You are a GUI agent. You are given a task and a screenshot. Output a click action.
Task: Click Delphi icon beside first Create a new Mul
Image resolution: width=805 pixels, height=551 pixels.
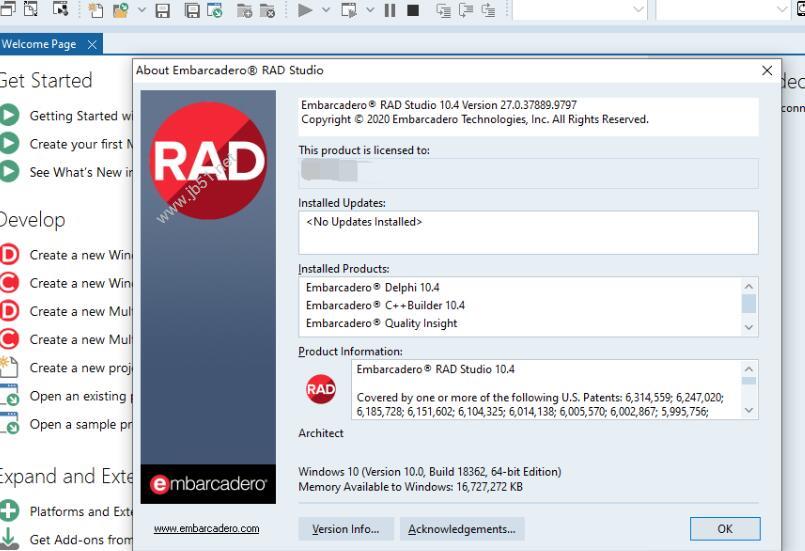9,311
